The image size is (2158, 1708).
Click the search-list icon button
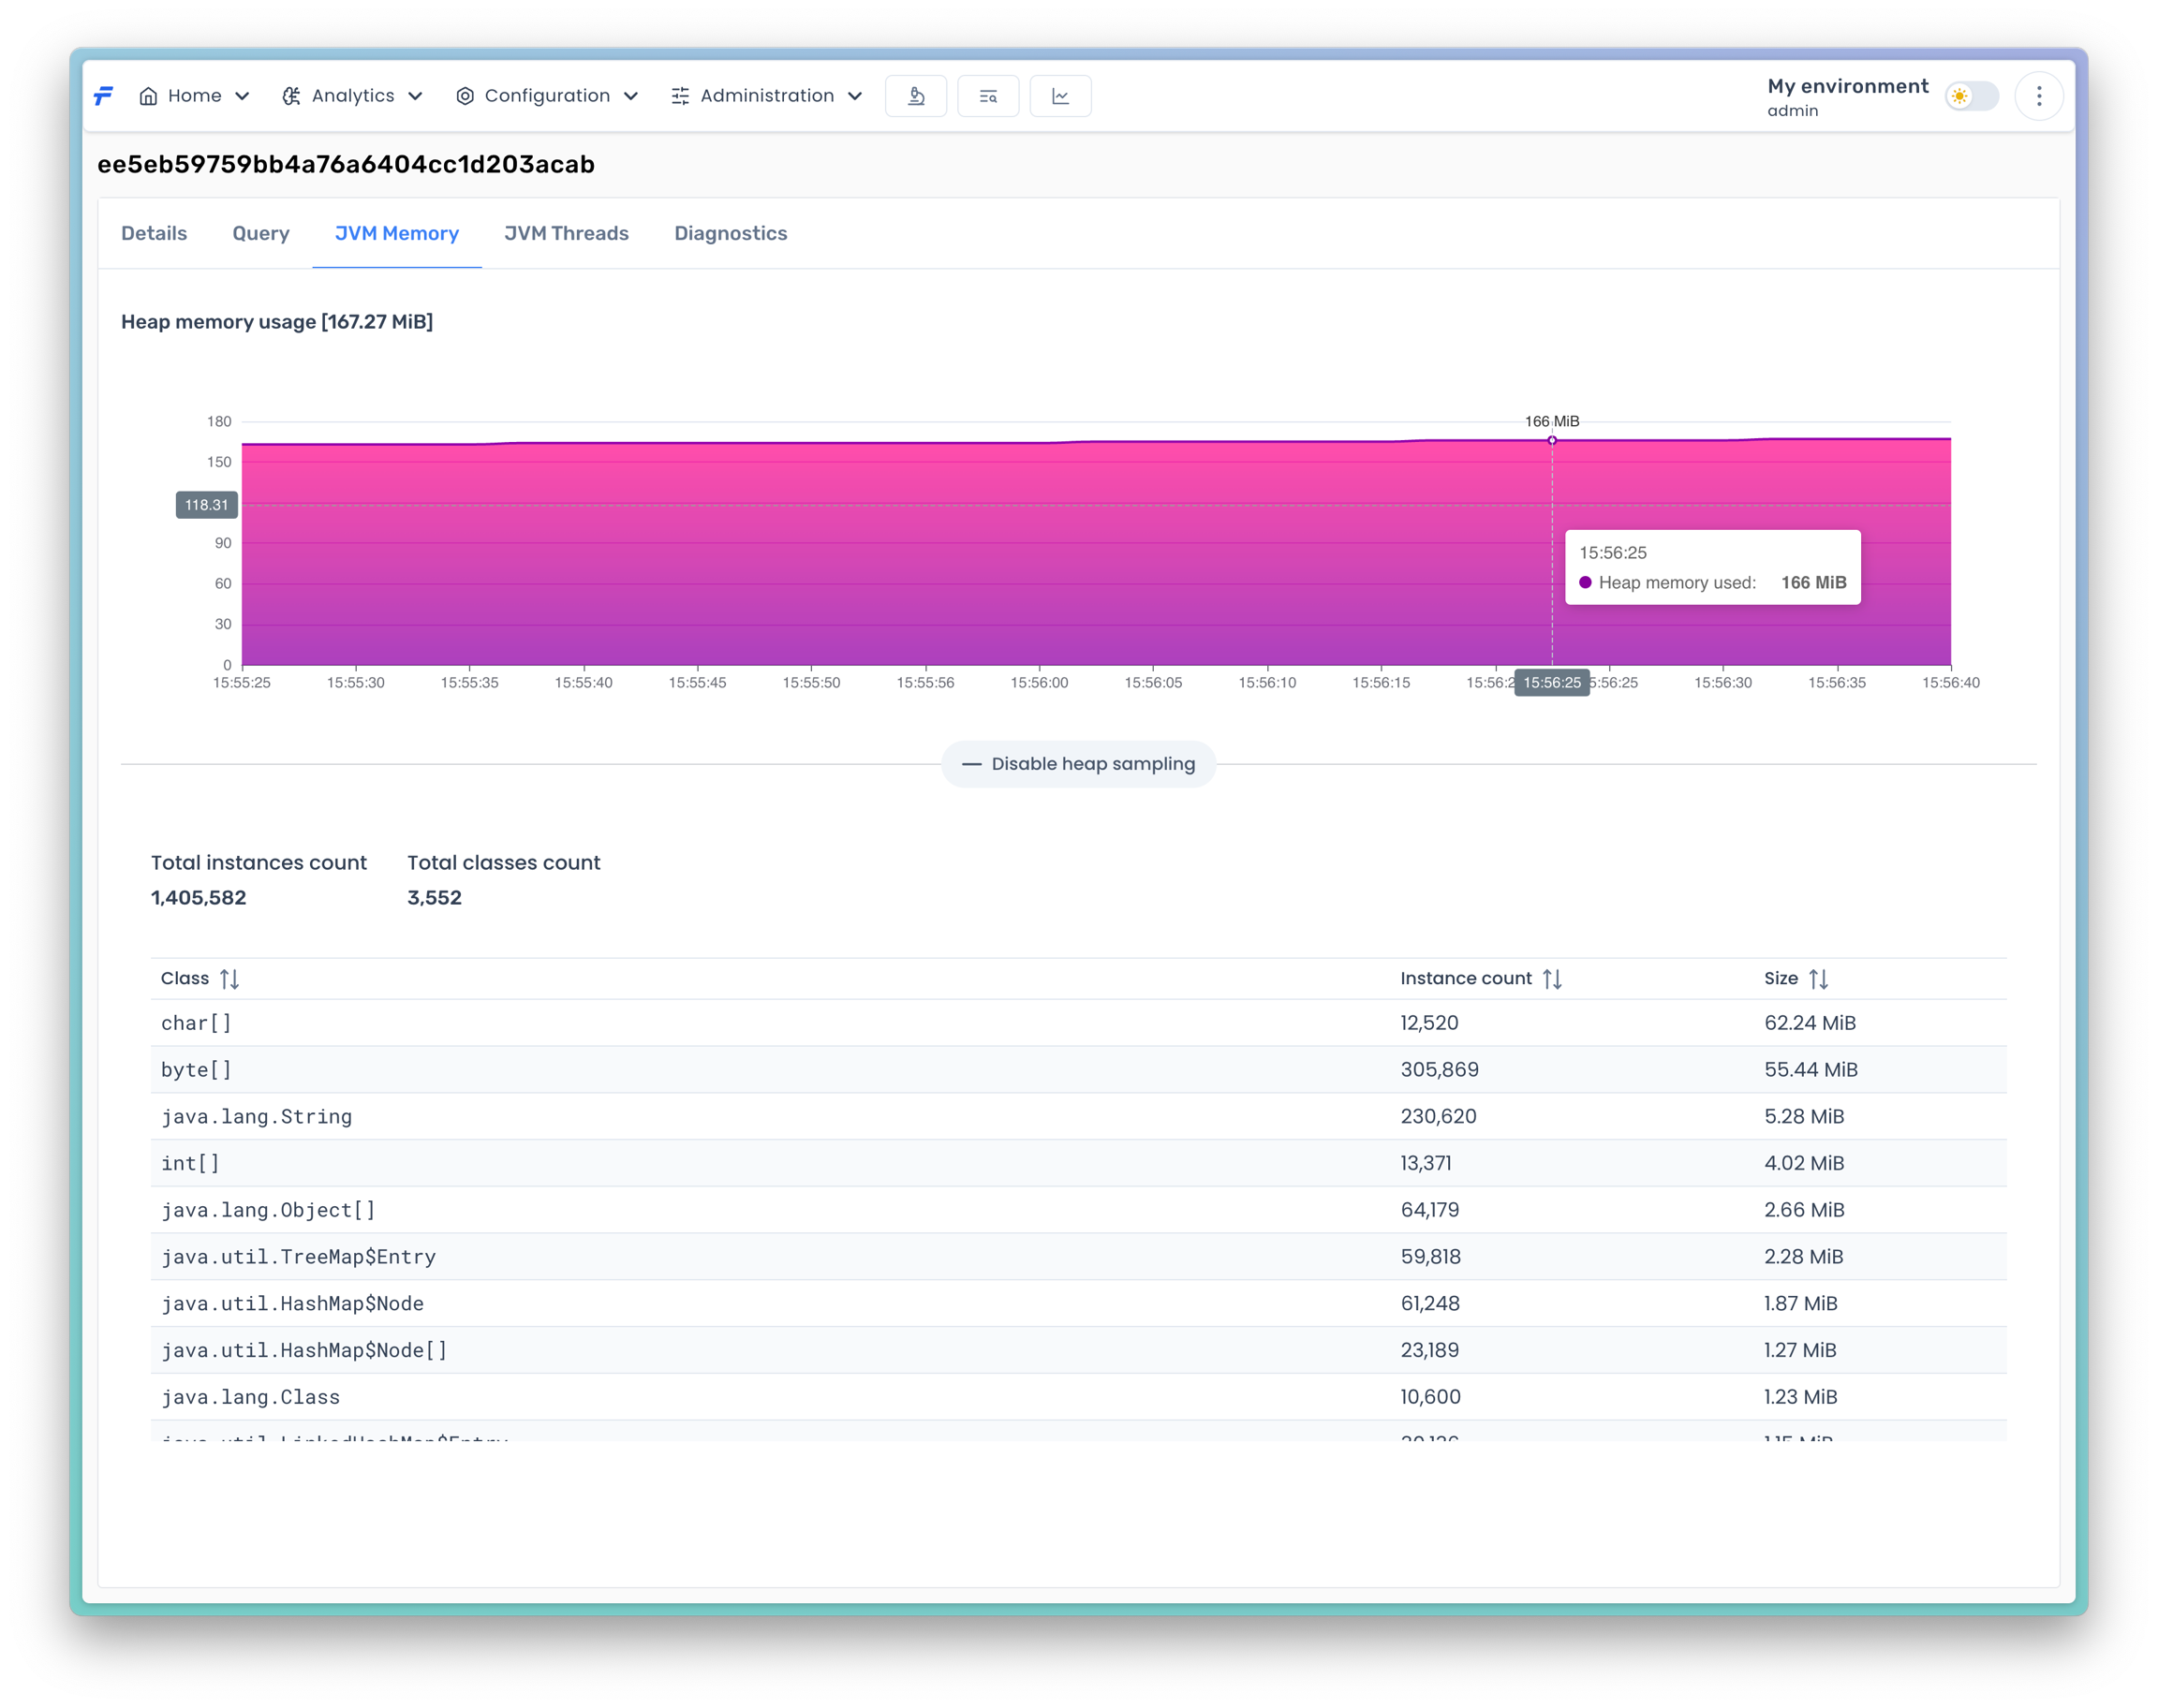(x=988, y=96)
